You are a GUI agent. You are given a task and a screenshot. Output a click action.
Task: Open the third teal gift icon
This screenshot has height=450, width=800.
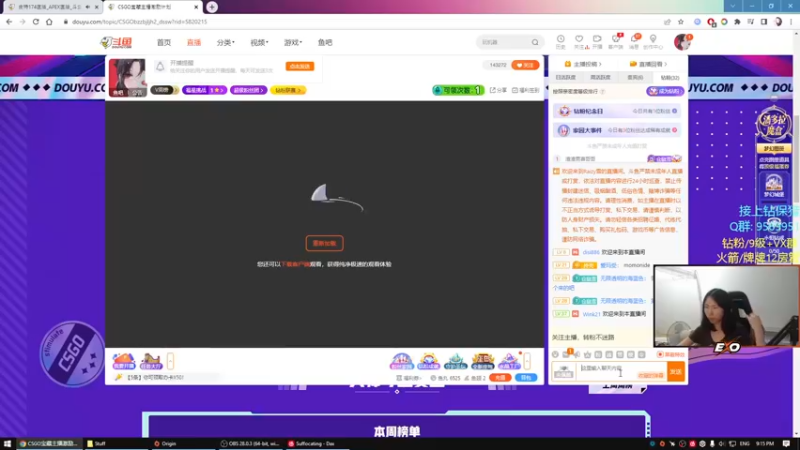coord(456,361)
